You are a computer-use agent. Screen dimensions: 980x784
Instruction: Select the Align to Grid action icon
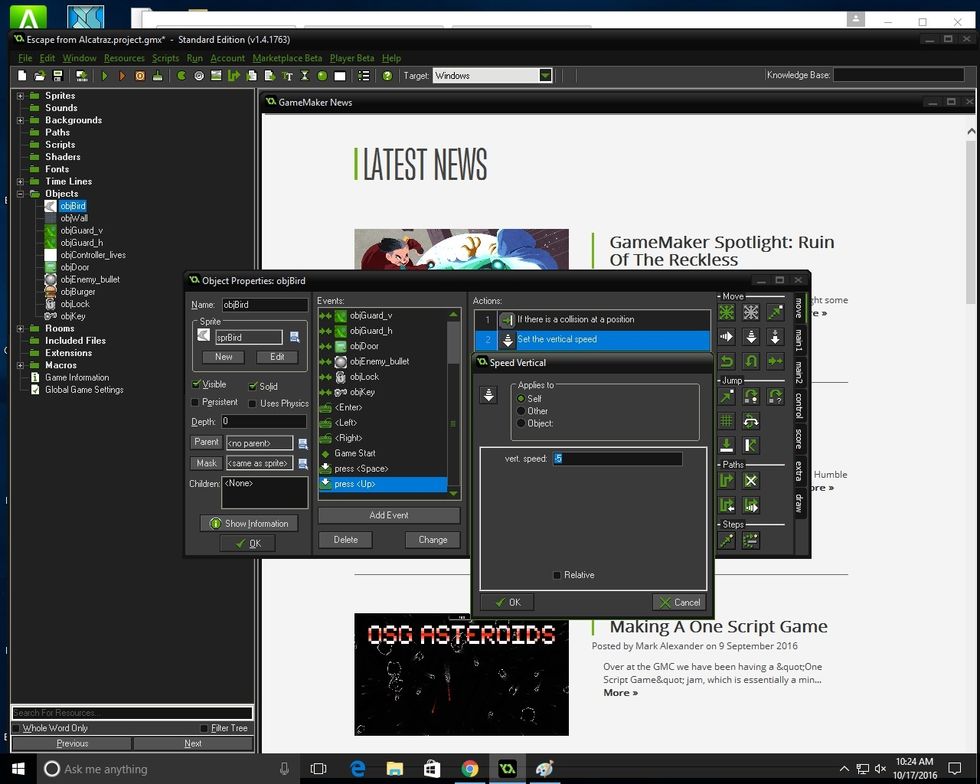point(726,421)
